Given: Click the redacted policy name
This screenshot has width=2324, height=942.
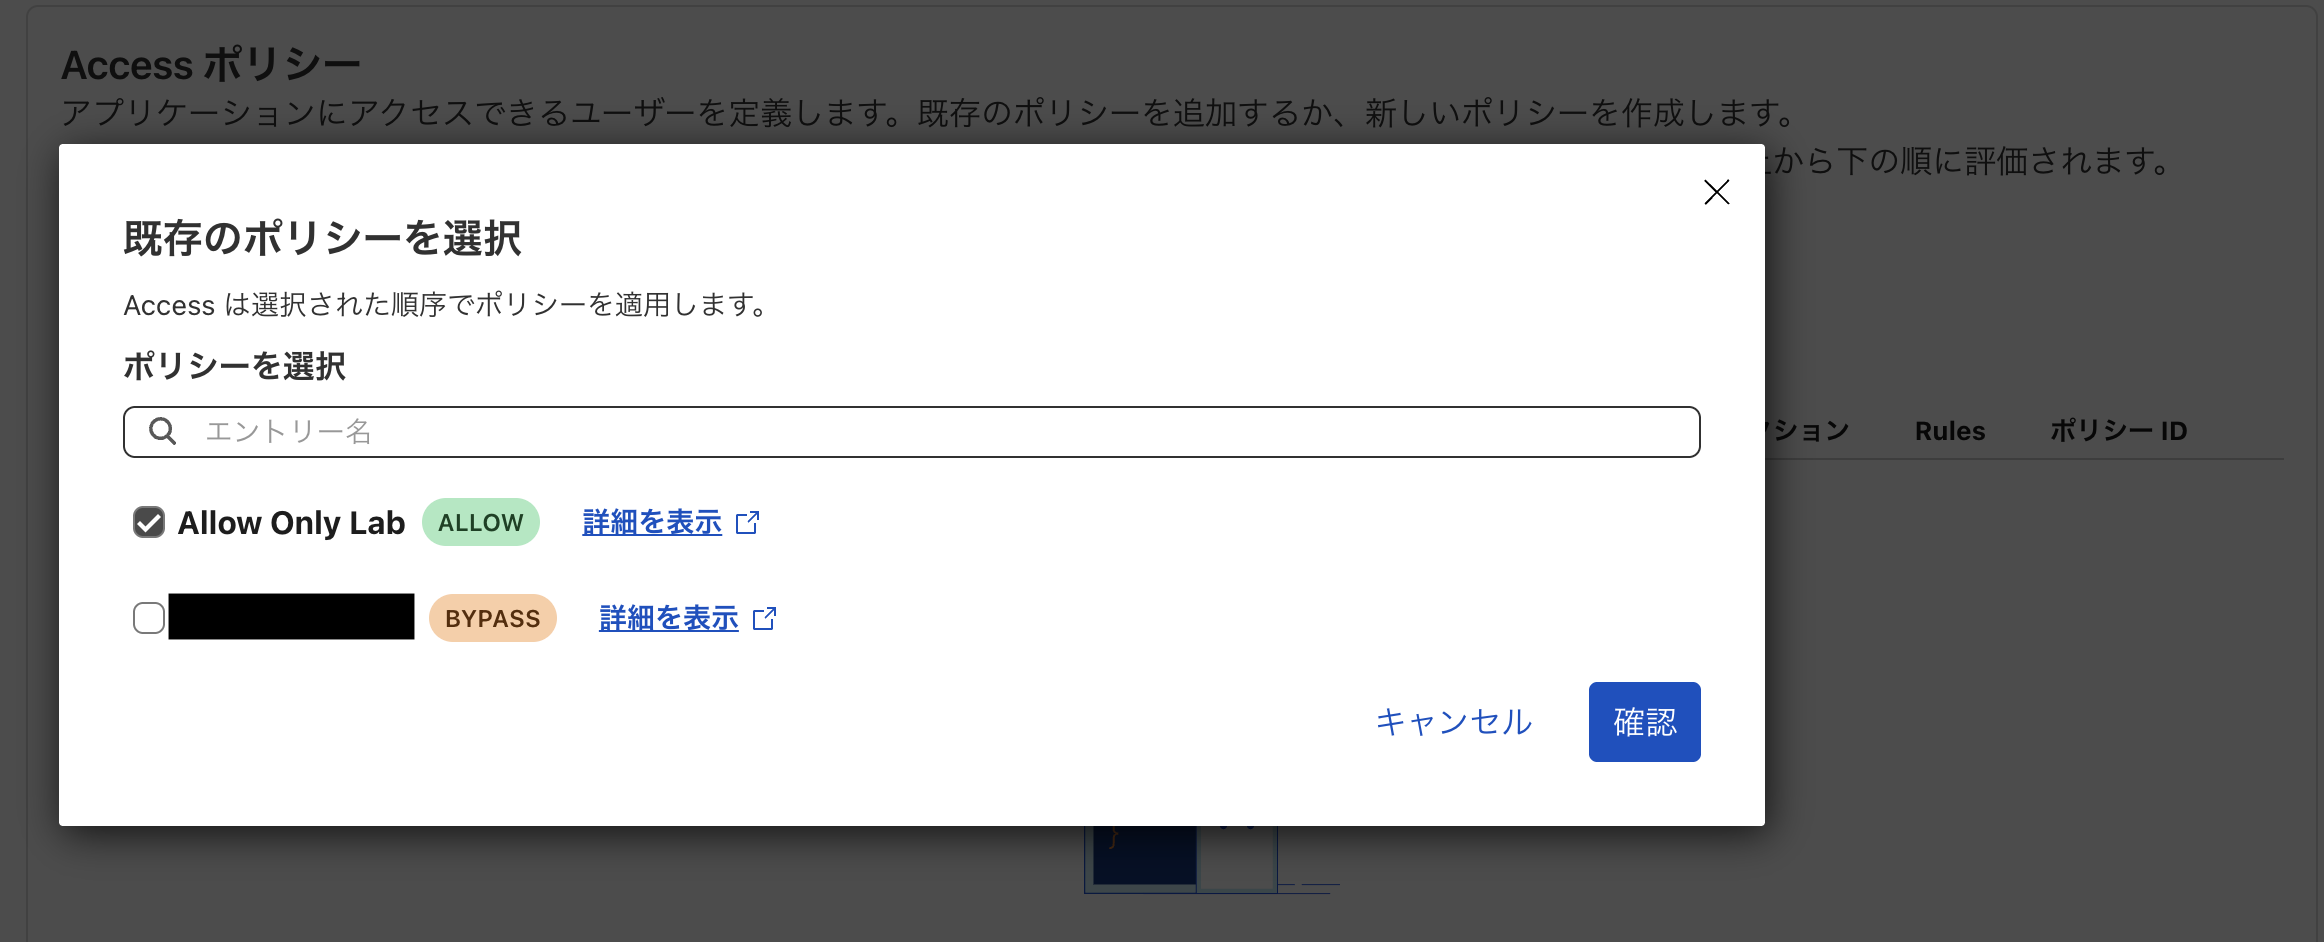Looking at the screenshot, I should [291, 617].
